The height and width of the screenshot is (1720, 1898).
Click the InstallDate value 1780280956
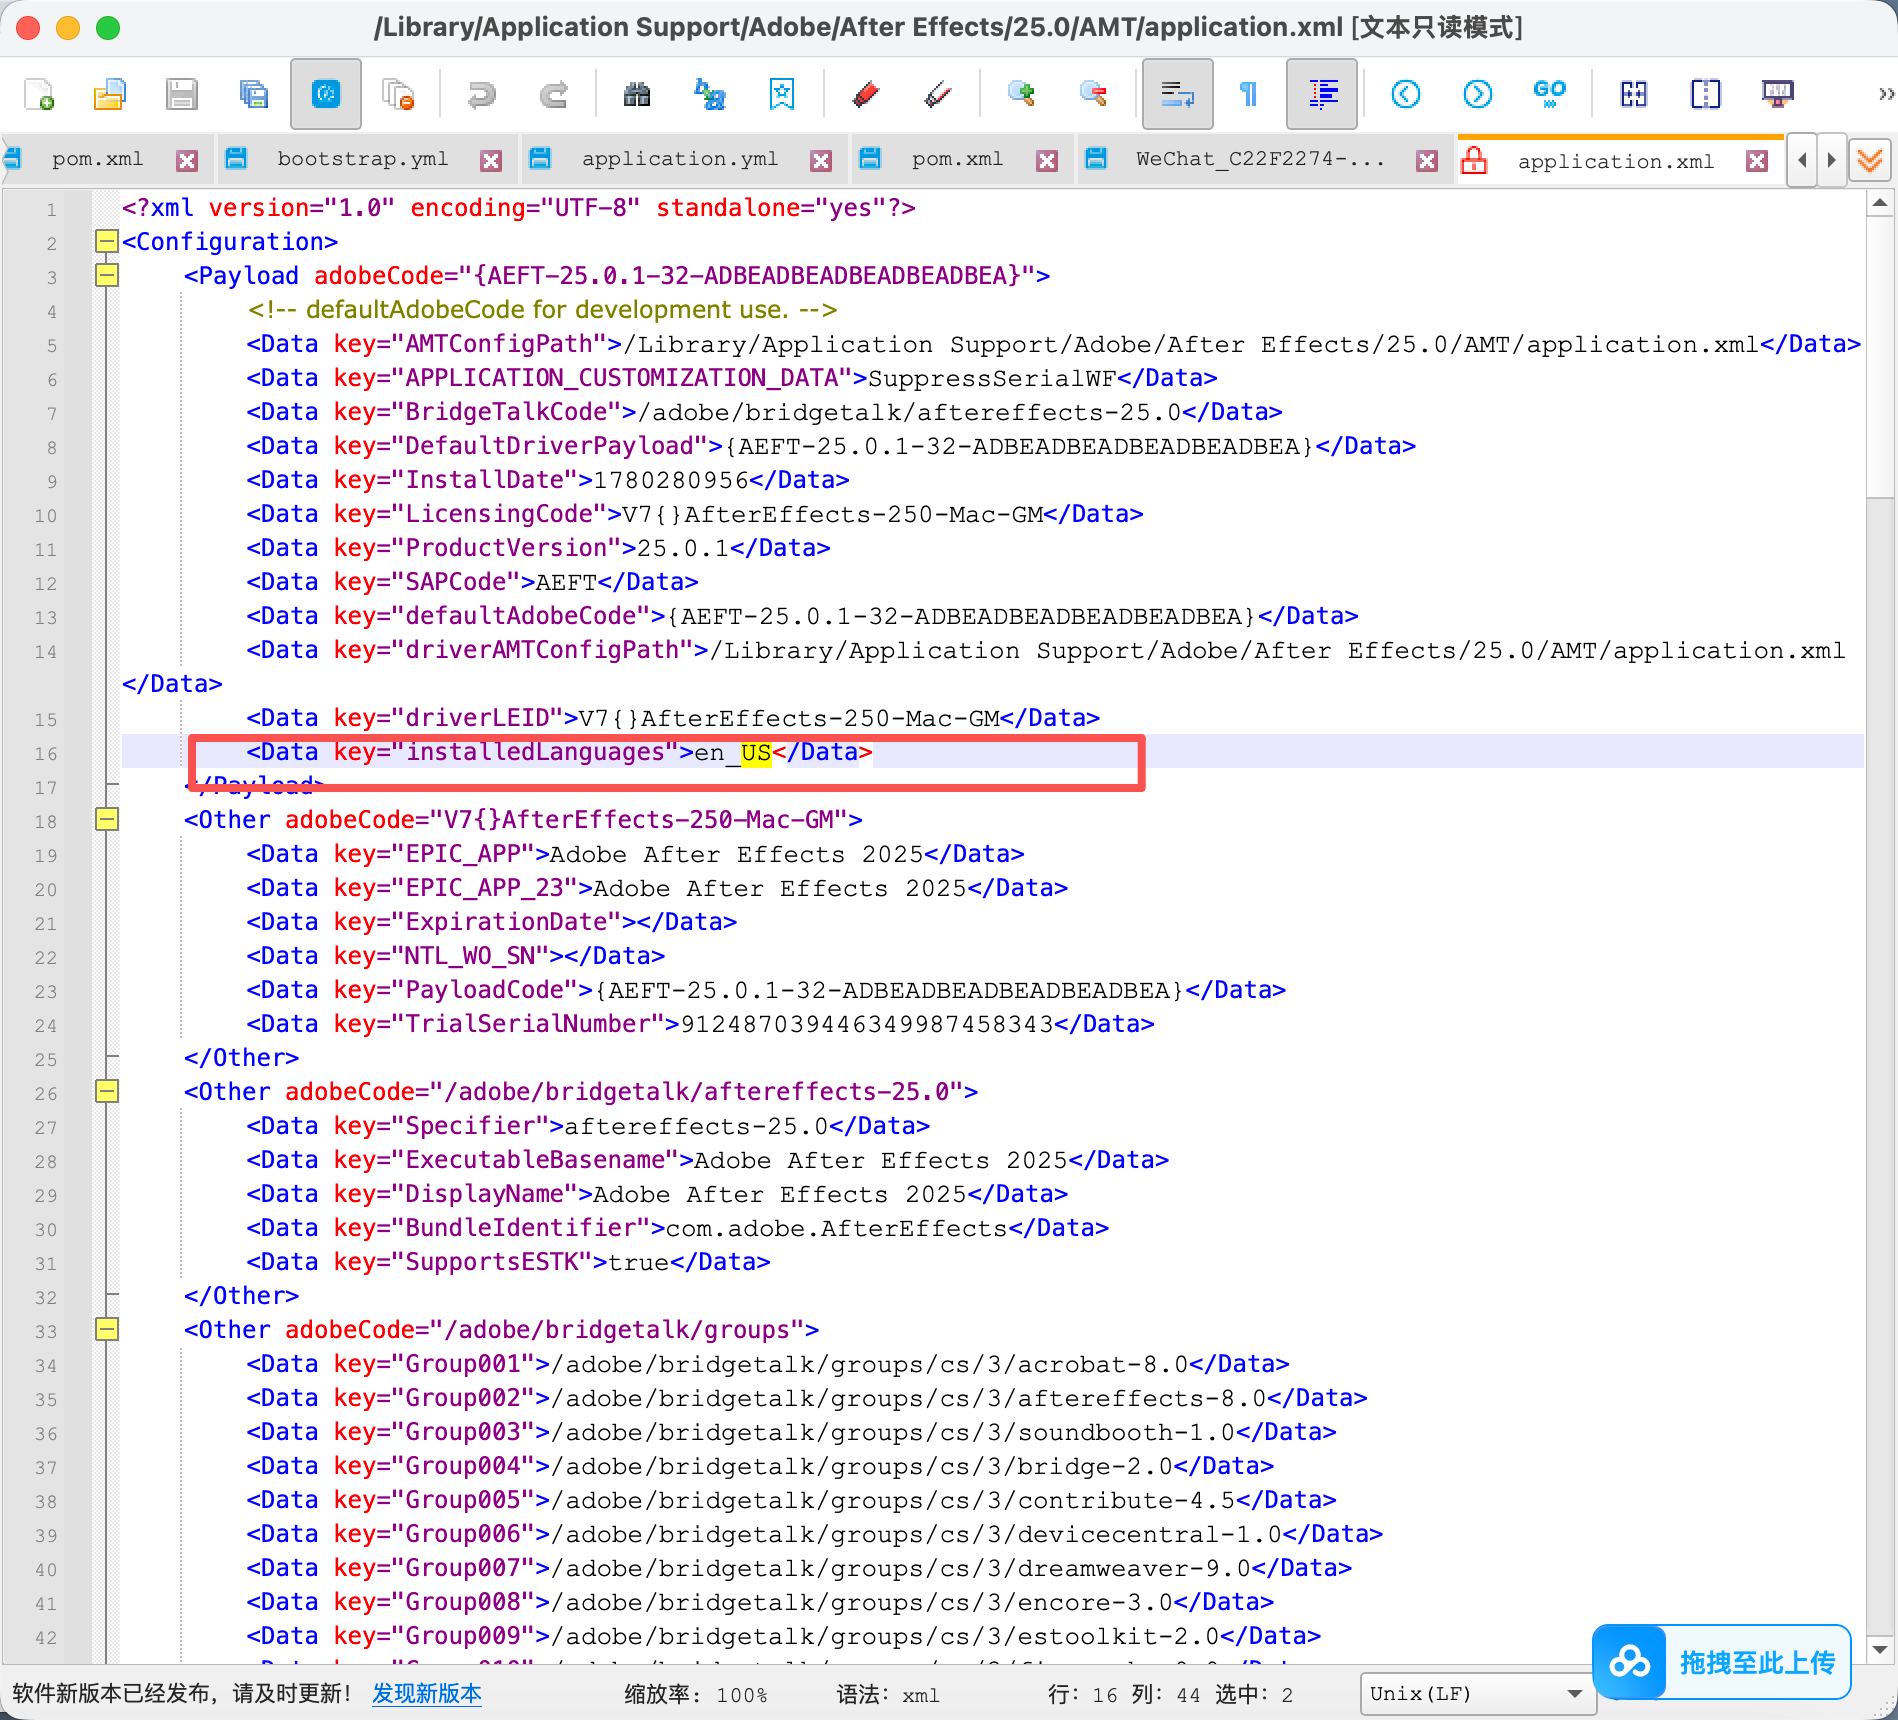pos(671,480)
